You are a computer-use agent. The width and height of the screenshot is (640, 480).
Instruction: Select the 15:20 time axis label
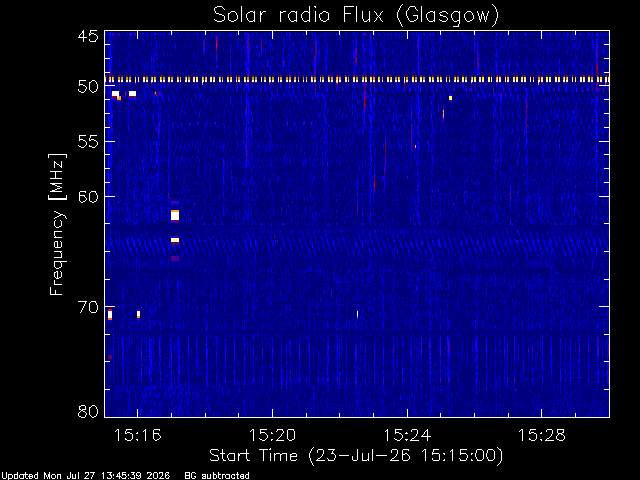click(272, 435)
